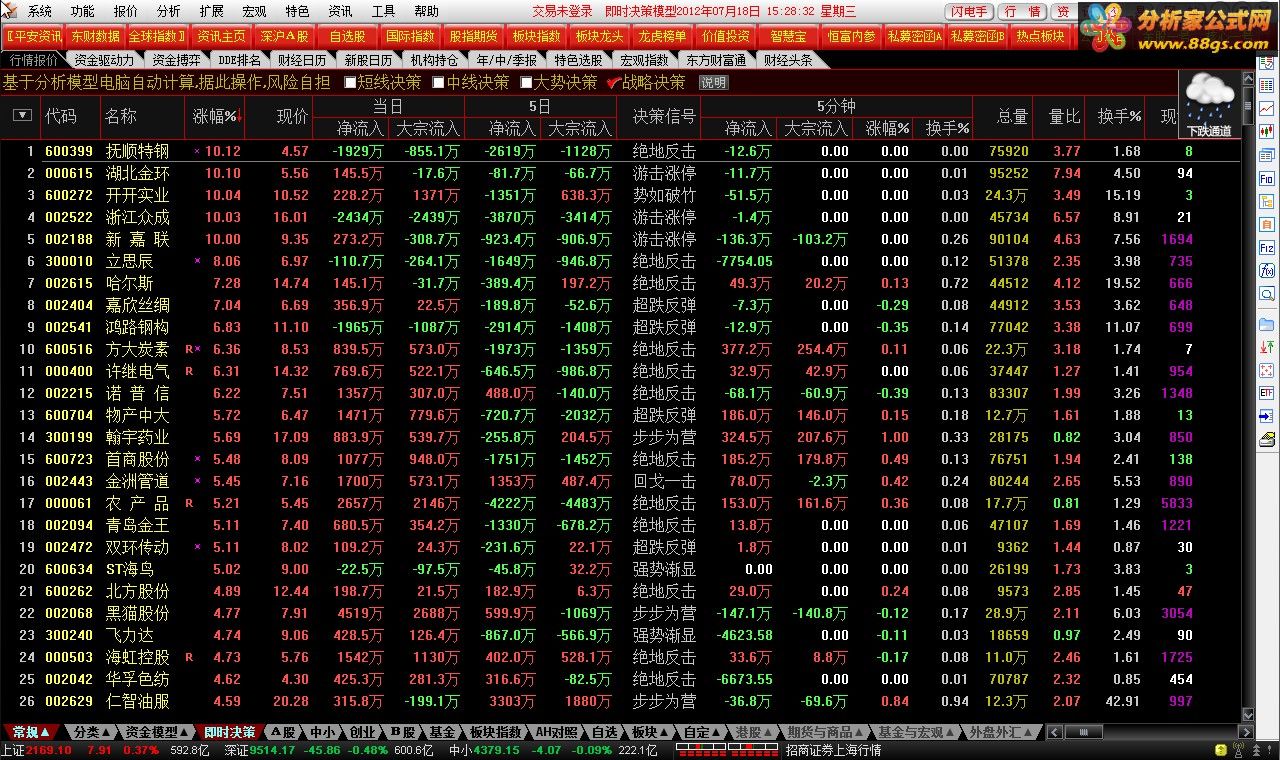
Task: Click the 上证 index value 2169.10
Action: [48, 751]
